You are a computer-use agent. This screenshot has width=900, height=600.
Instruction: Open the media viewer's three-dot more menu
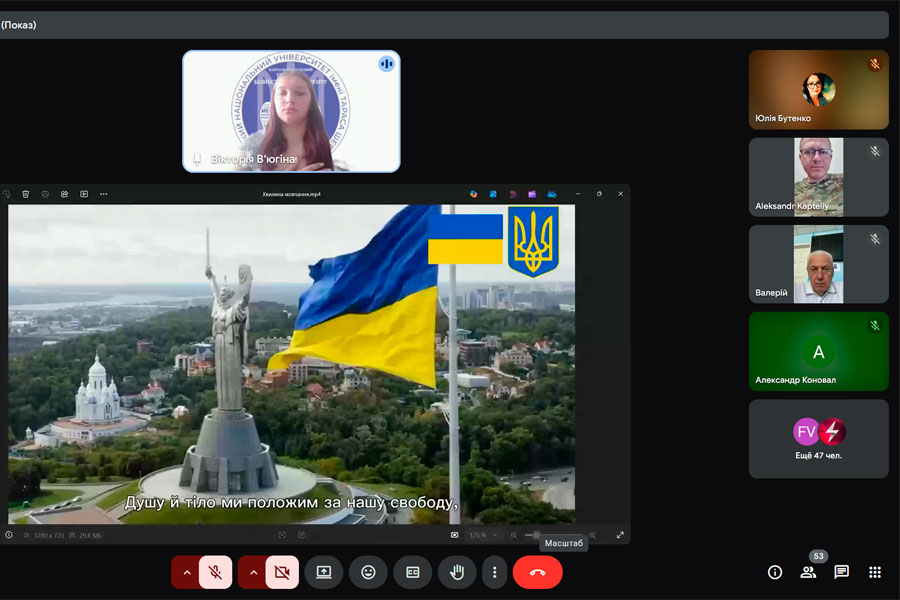pyautogui.click(x=103, y=194)
